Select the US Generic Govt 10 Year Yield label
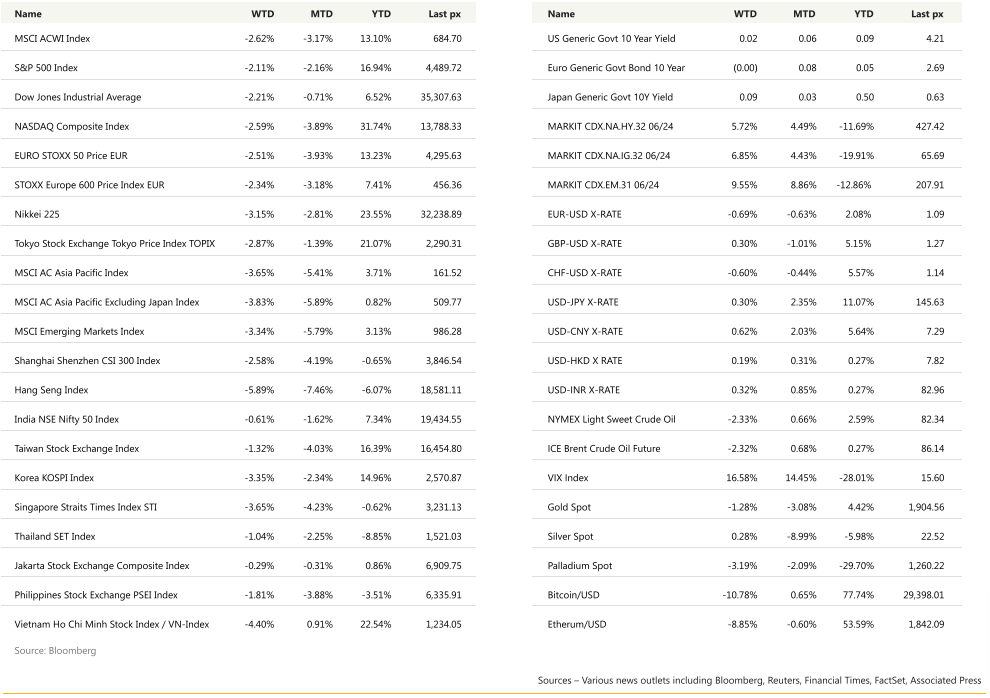Screen dimensions: 990x698 [x=611, y=39]
